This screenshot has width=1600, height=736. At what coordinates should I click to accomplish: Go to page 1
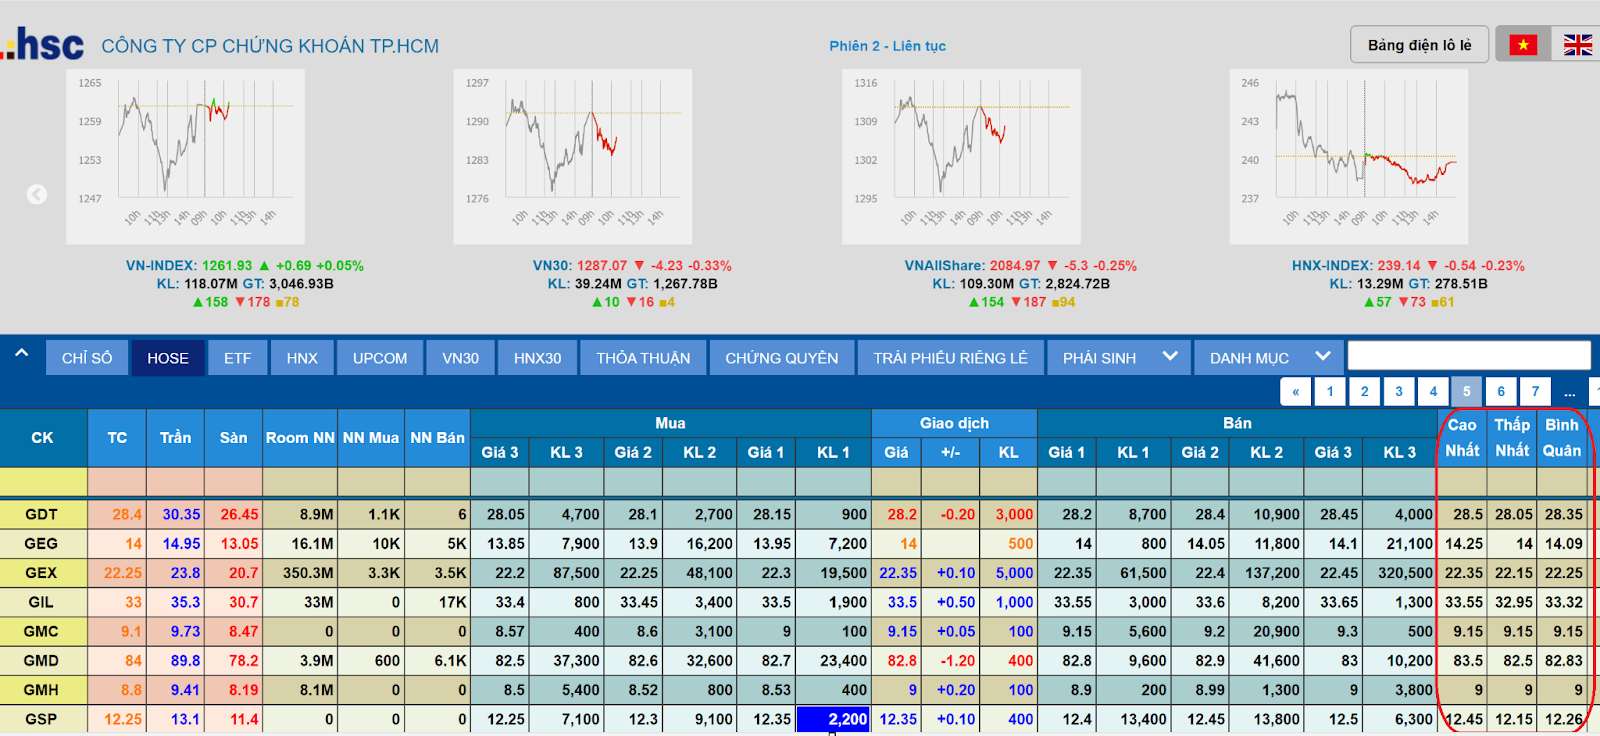coord(1330,391)
